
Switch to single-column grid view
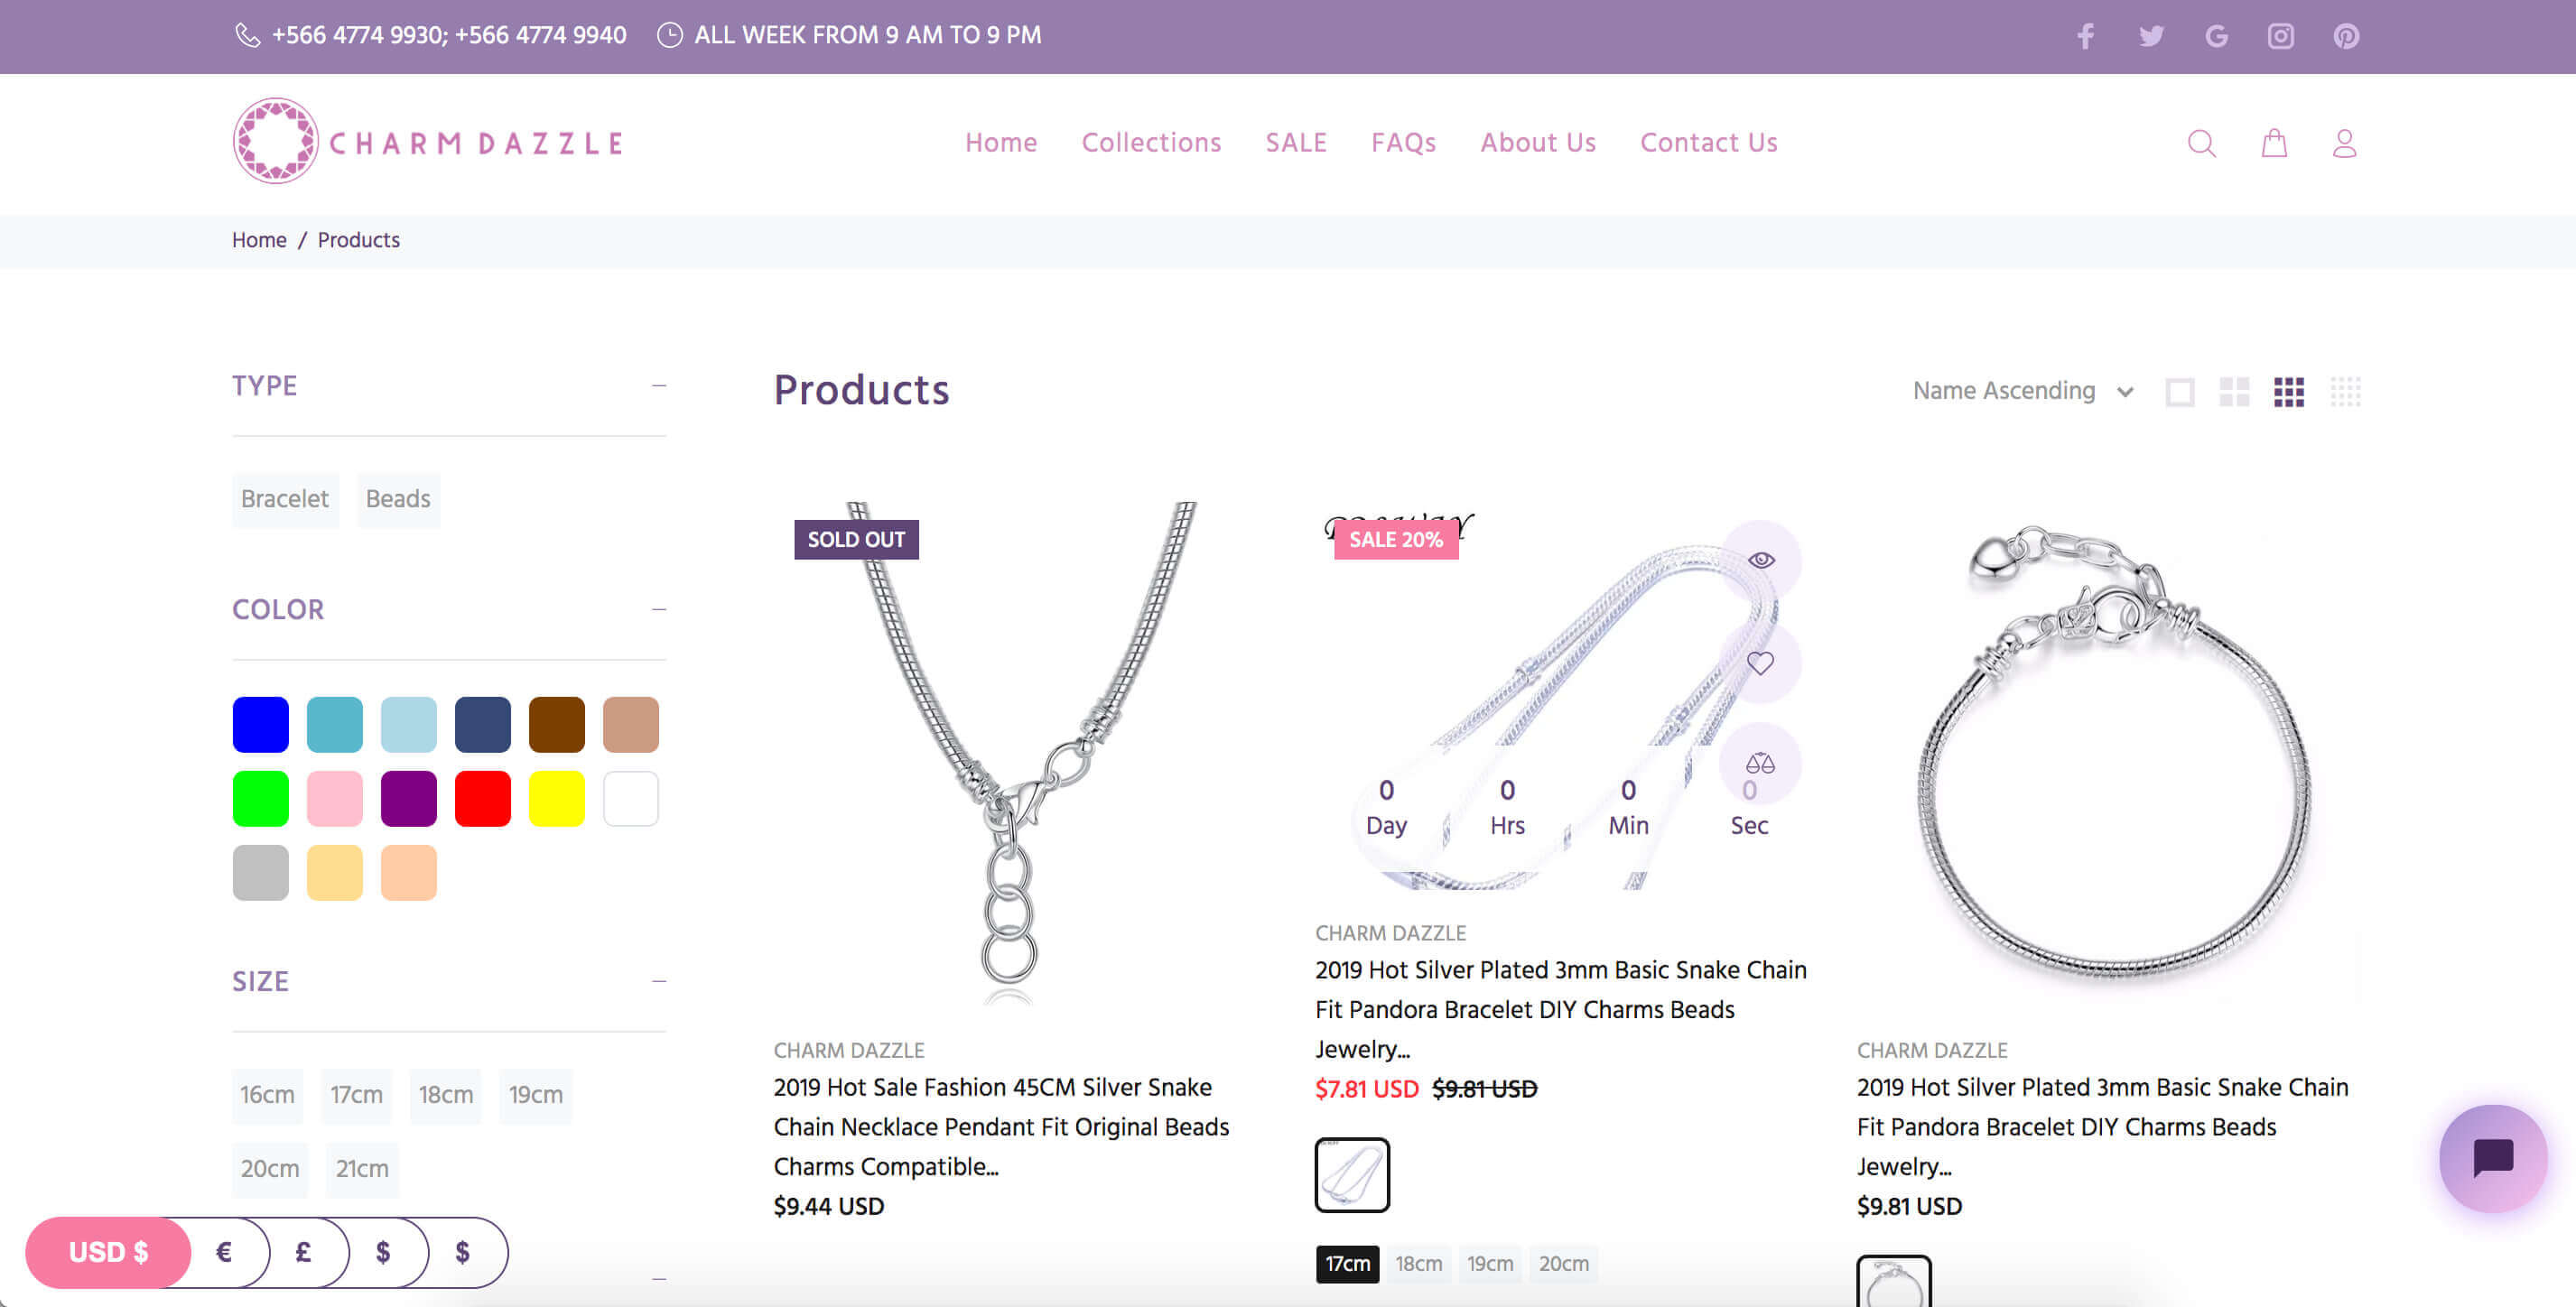click(x=2180, y=392)
